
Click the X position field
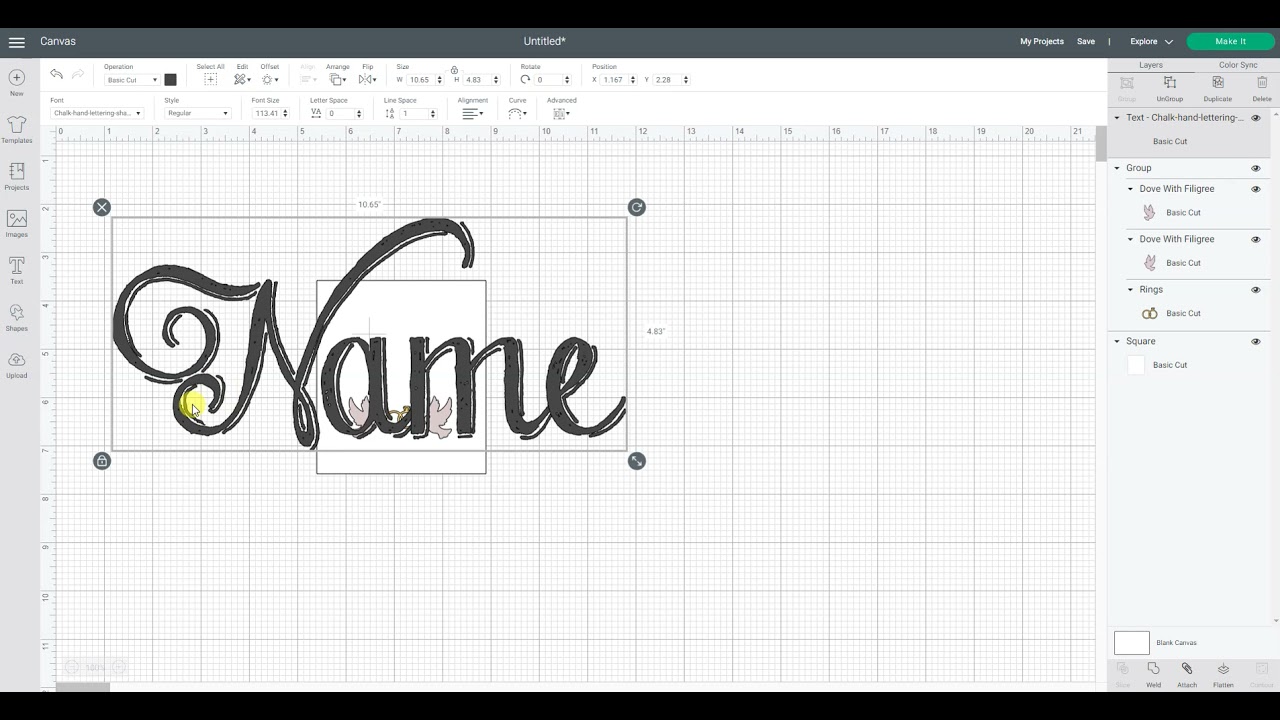(614, 80)
